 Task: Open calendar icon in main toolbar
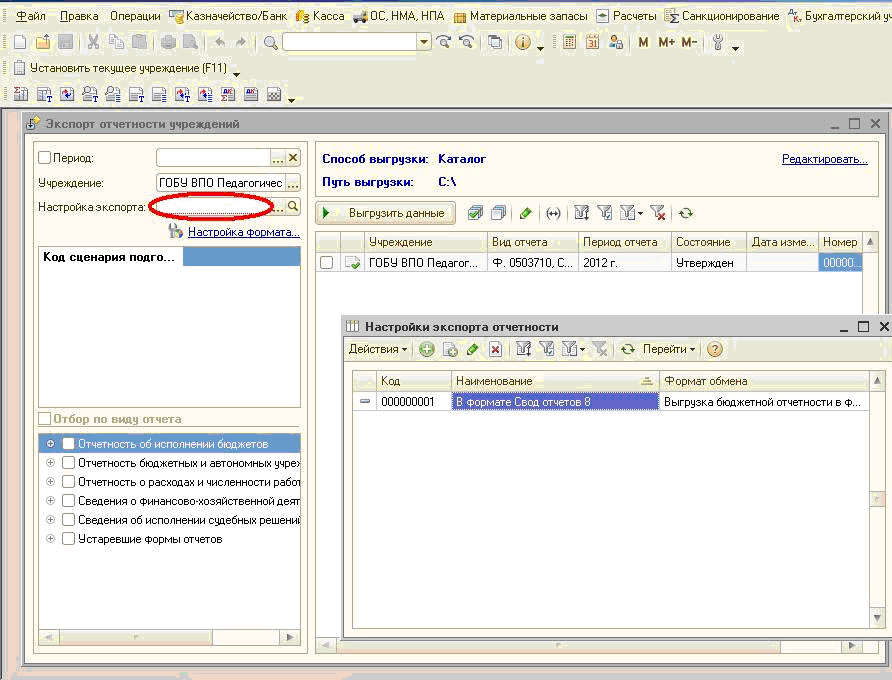click(x=592, y=42)
